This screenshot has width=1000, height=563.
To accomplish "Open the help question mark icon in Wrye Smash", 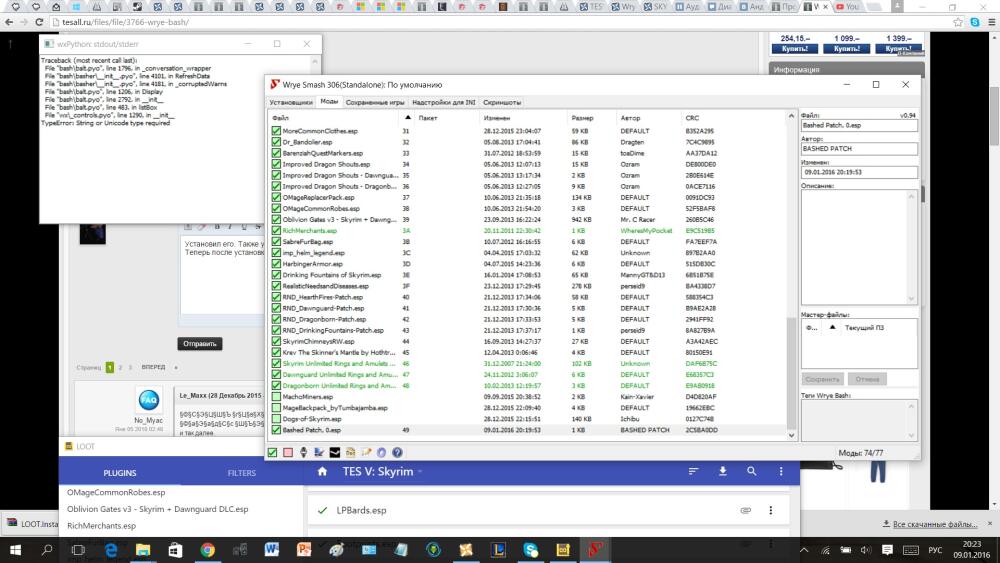I will [397, 453].
